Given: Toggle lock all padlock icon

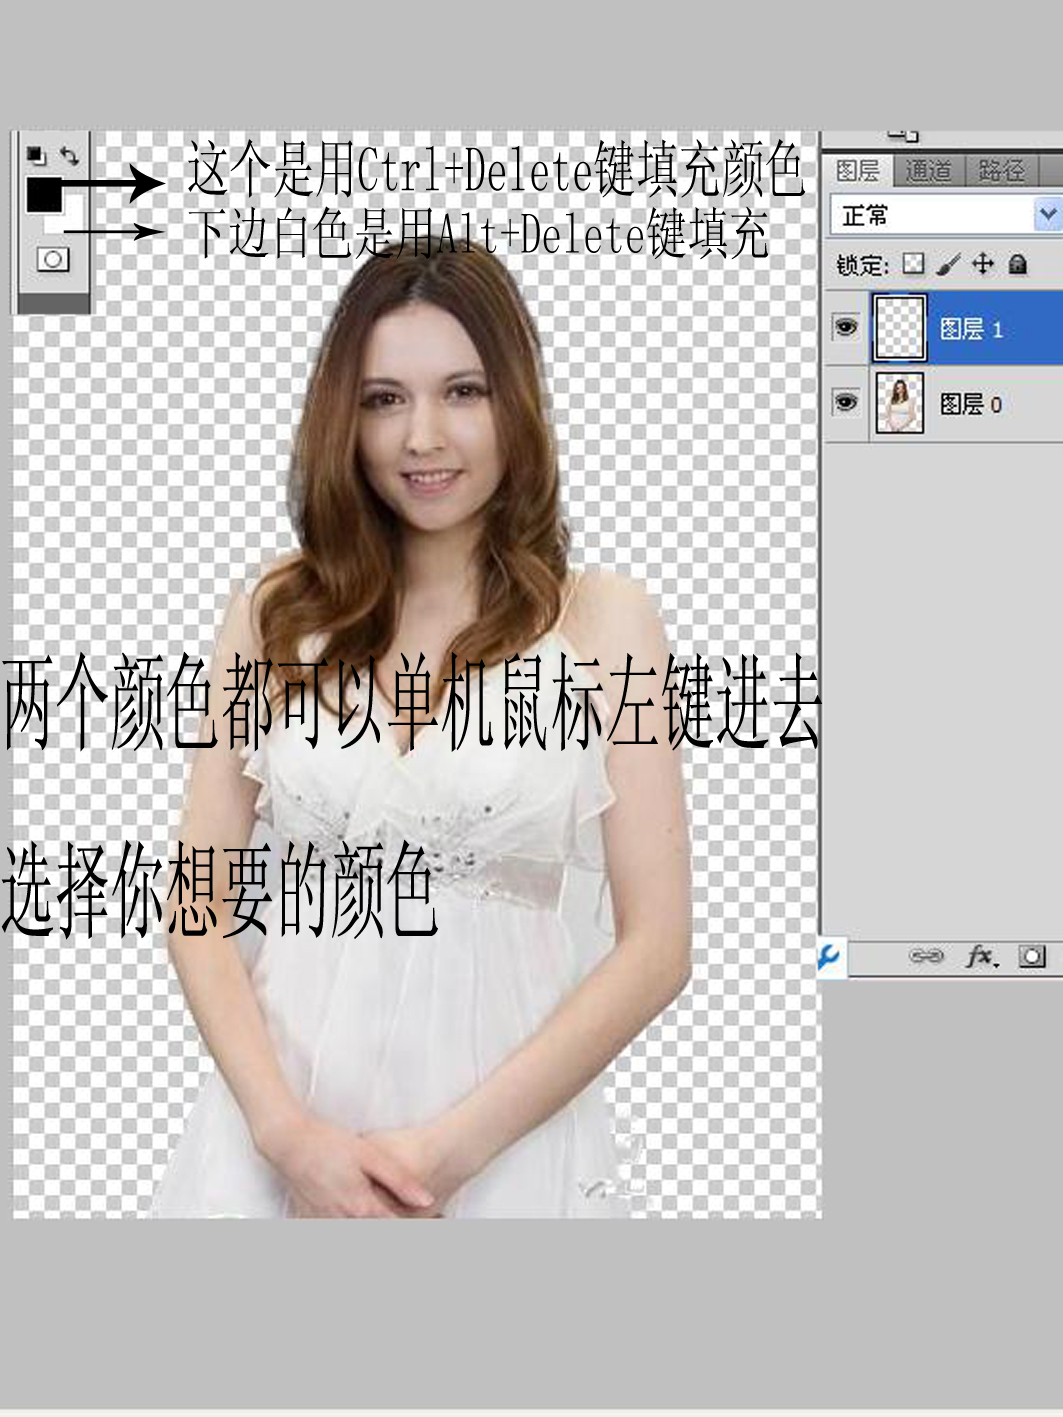Looking at the screenshot, I should 1017,264.
